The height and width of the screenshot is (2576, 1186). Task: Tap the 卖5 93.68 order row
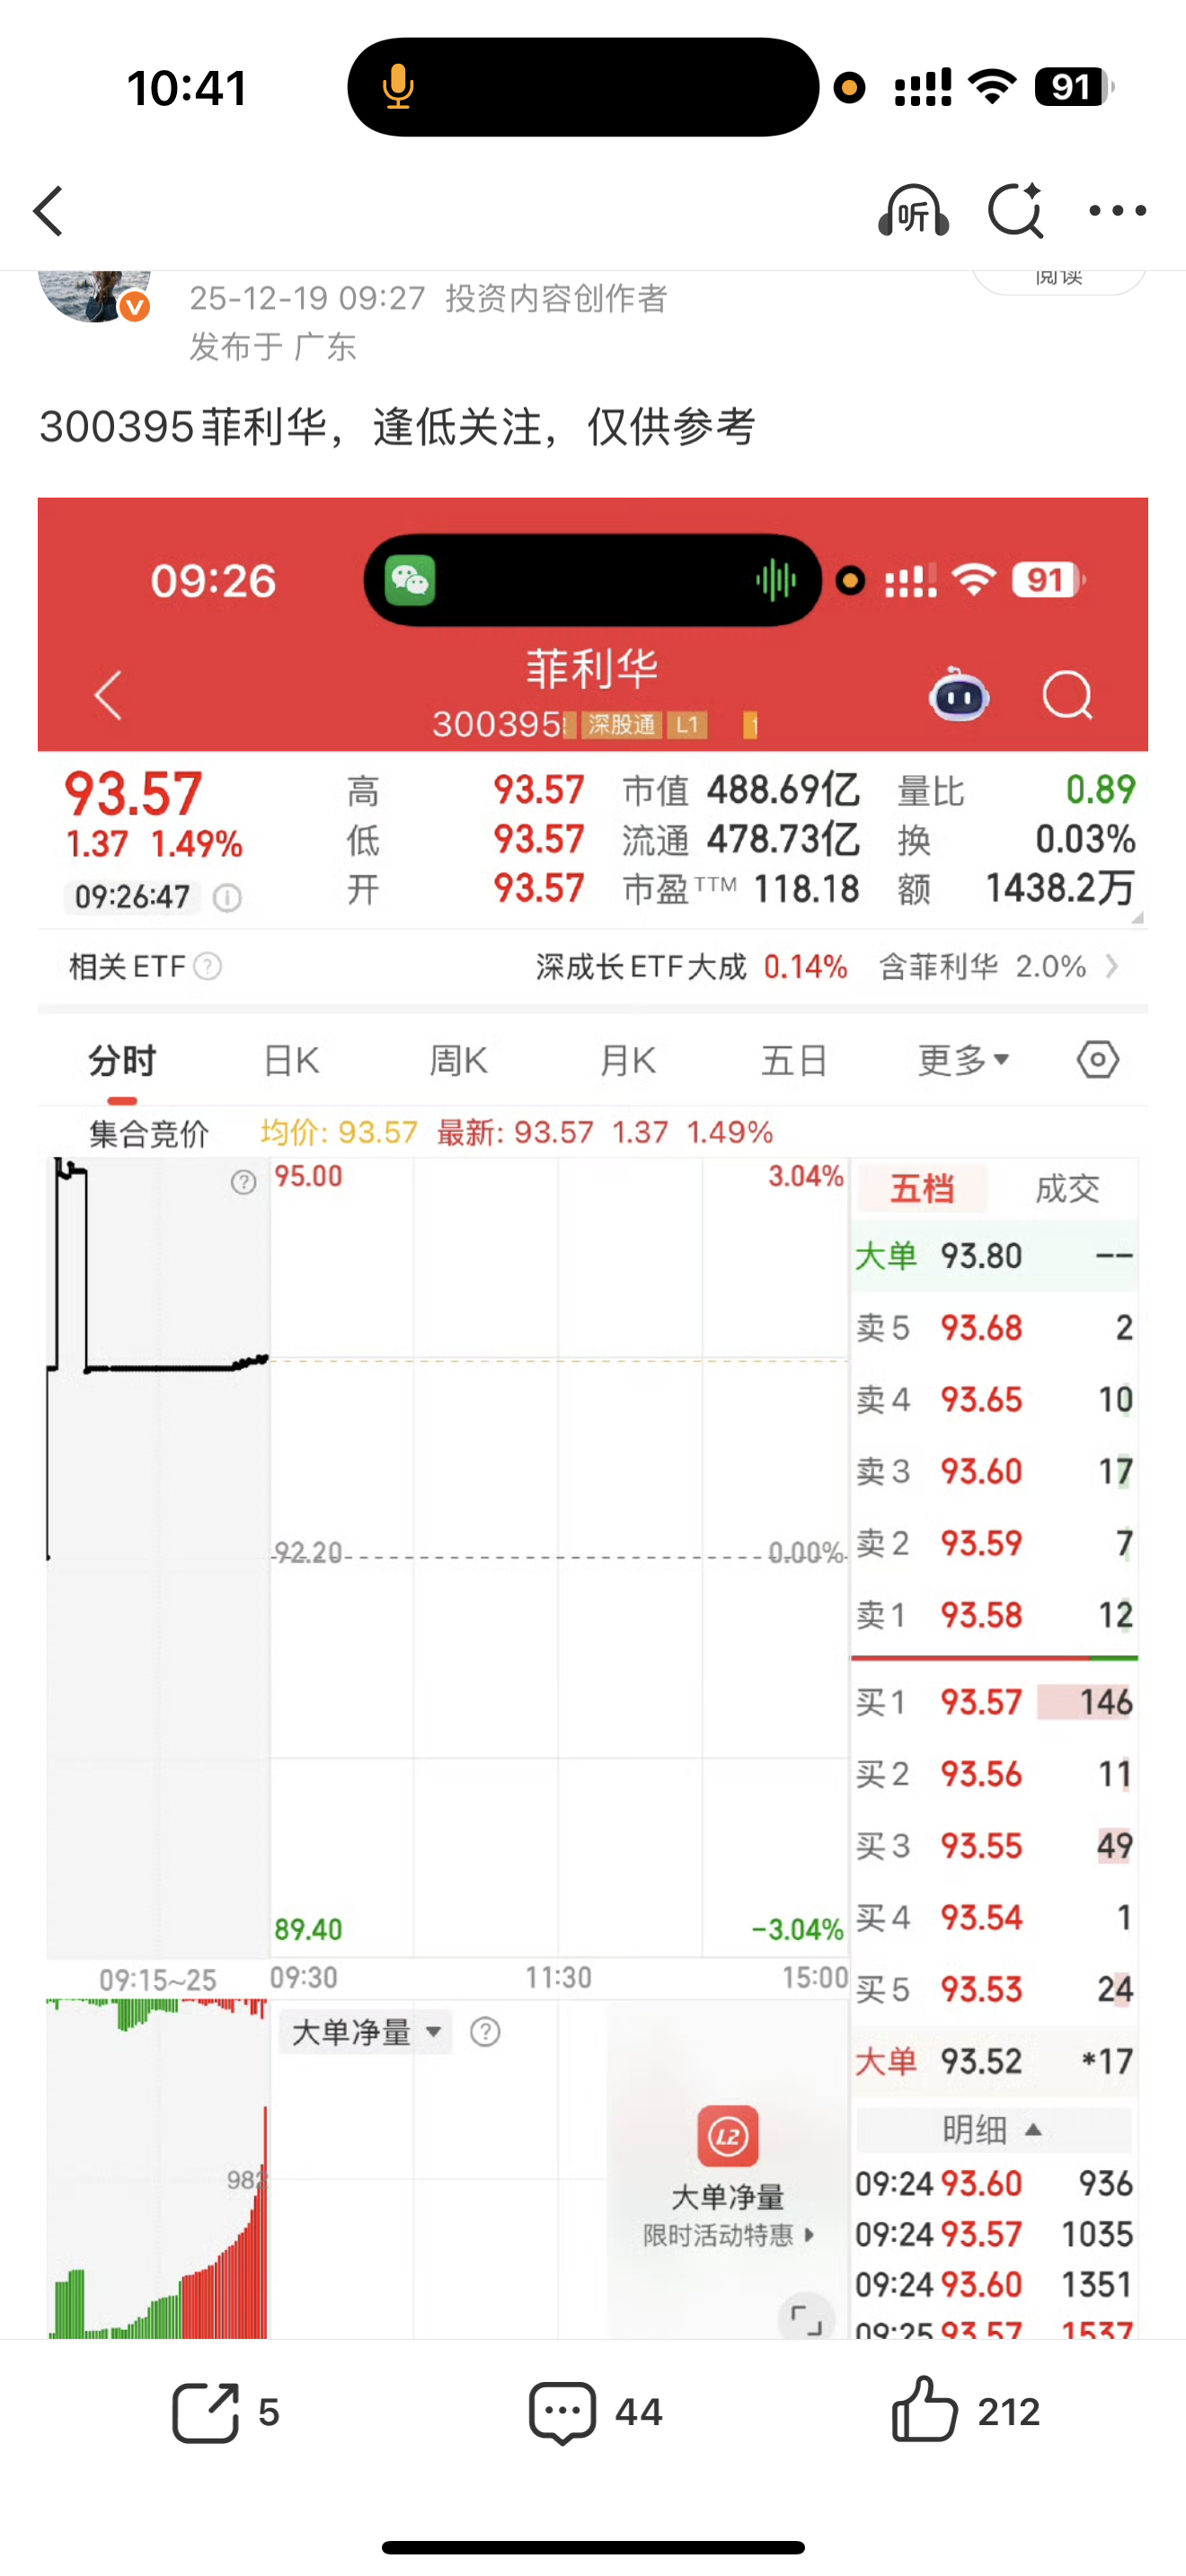click(994, 1328)
